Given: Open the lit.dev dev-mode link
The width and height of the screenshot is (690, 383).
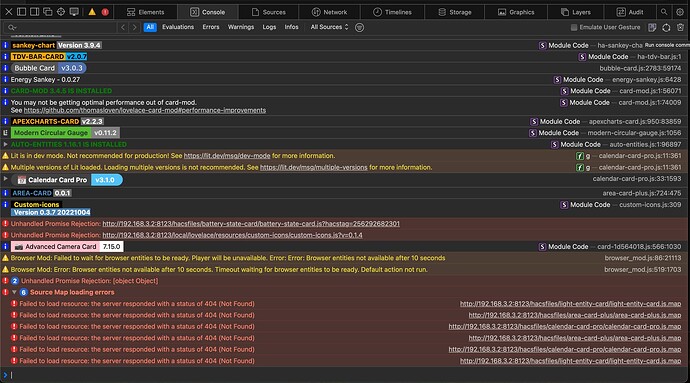Looking at the screenshot, I should [227, 156].
